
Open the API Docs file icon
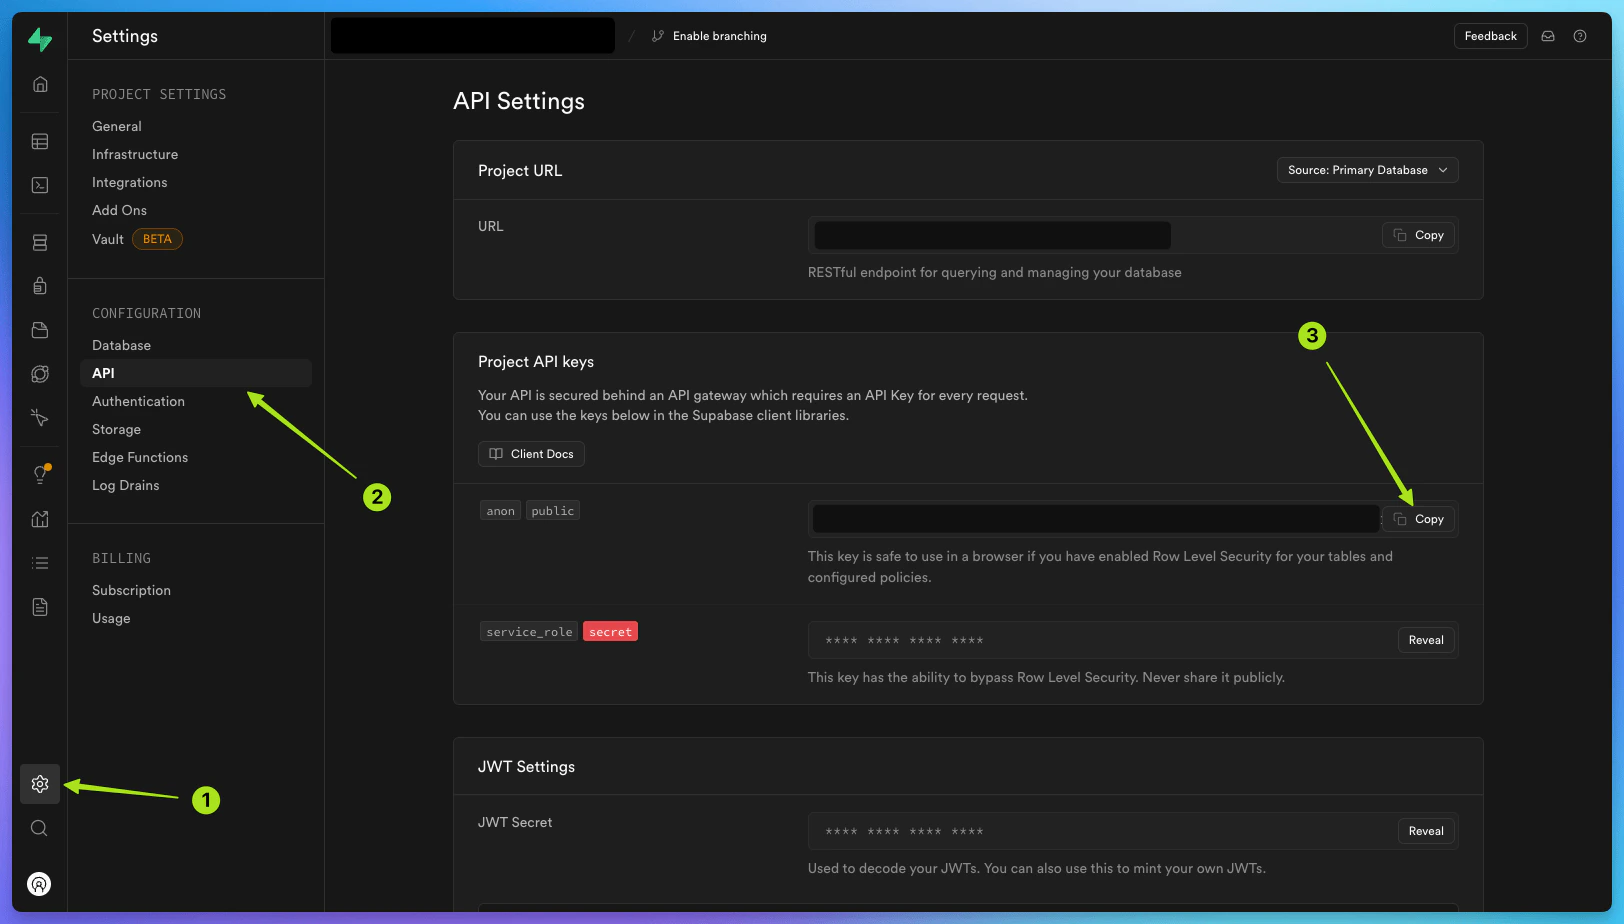click(39, 606)
